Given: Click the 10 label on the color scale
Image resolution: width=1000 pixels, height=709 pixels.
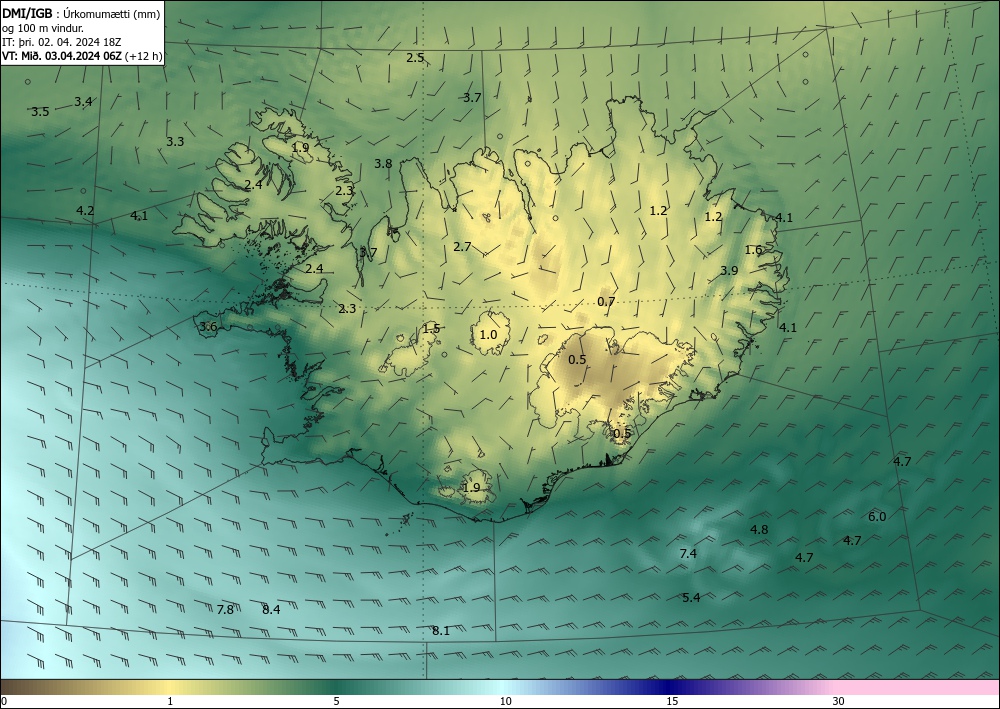Looking at the screenshot, I should click(x=505, y=702).
